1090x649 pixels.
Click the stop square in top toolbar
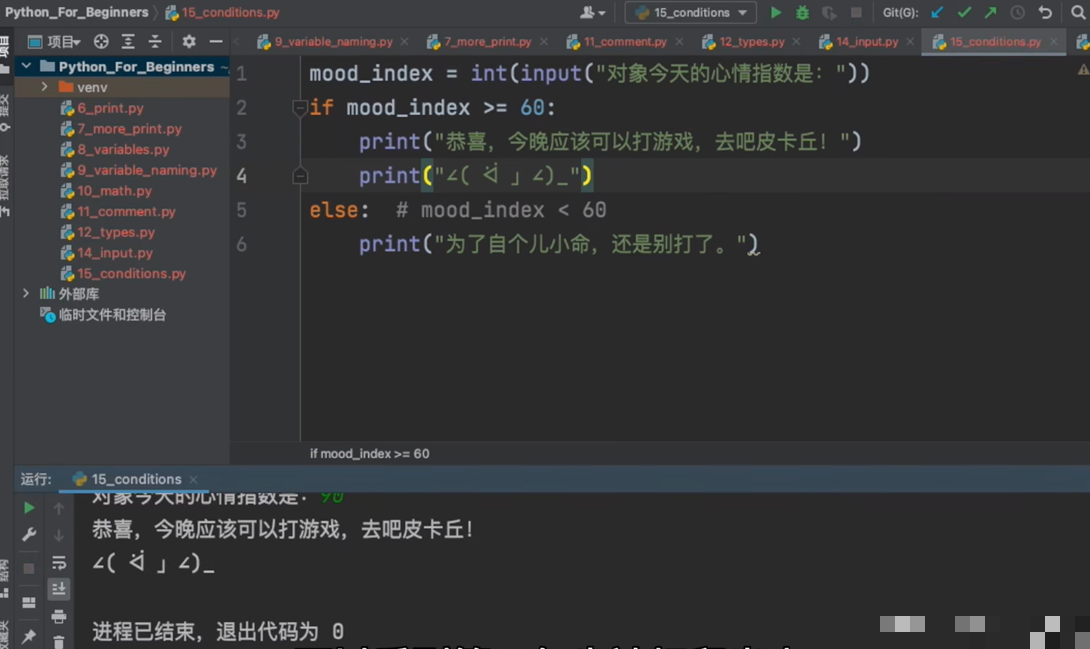tap(856, 13)
